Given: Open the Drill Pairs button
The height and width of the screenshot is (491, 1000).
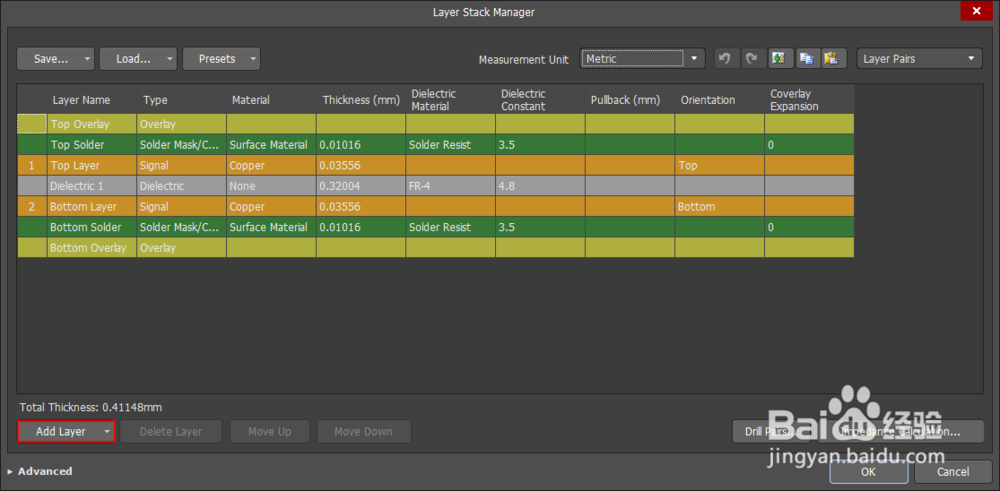Looking at the screenshot, I should click(771, 432).
